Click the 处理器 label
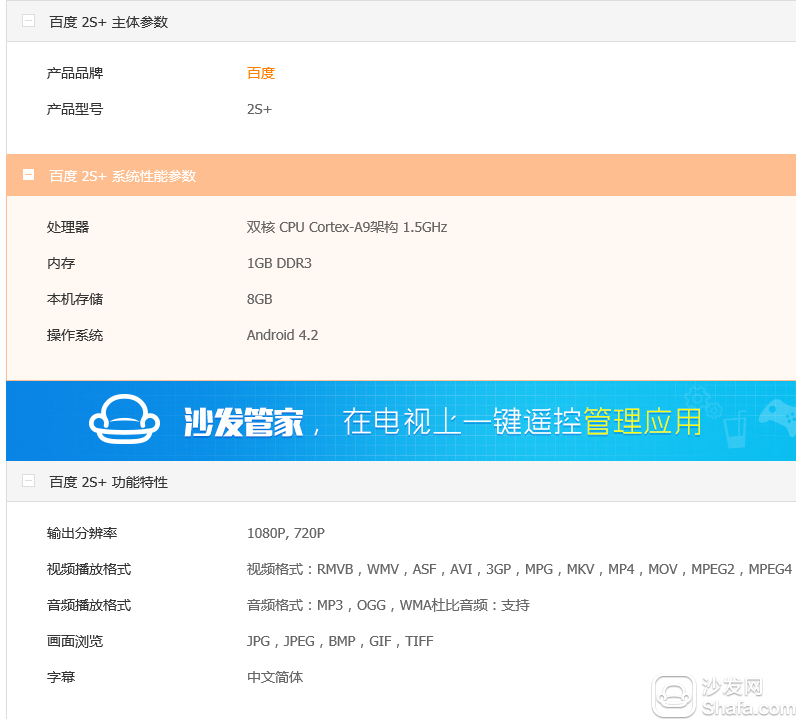796x719 pixels. [x=68, y=227]
